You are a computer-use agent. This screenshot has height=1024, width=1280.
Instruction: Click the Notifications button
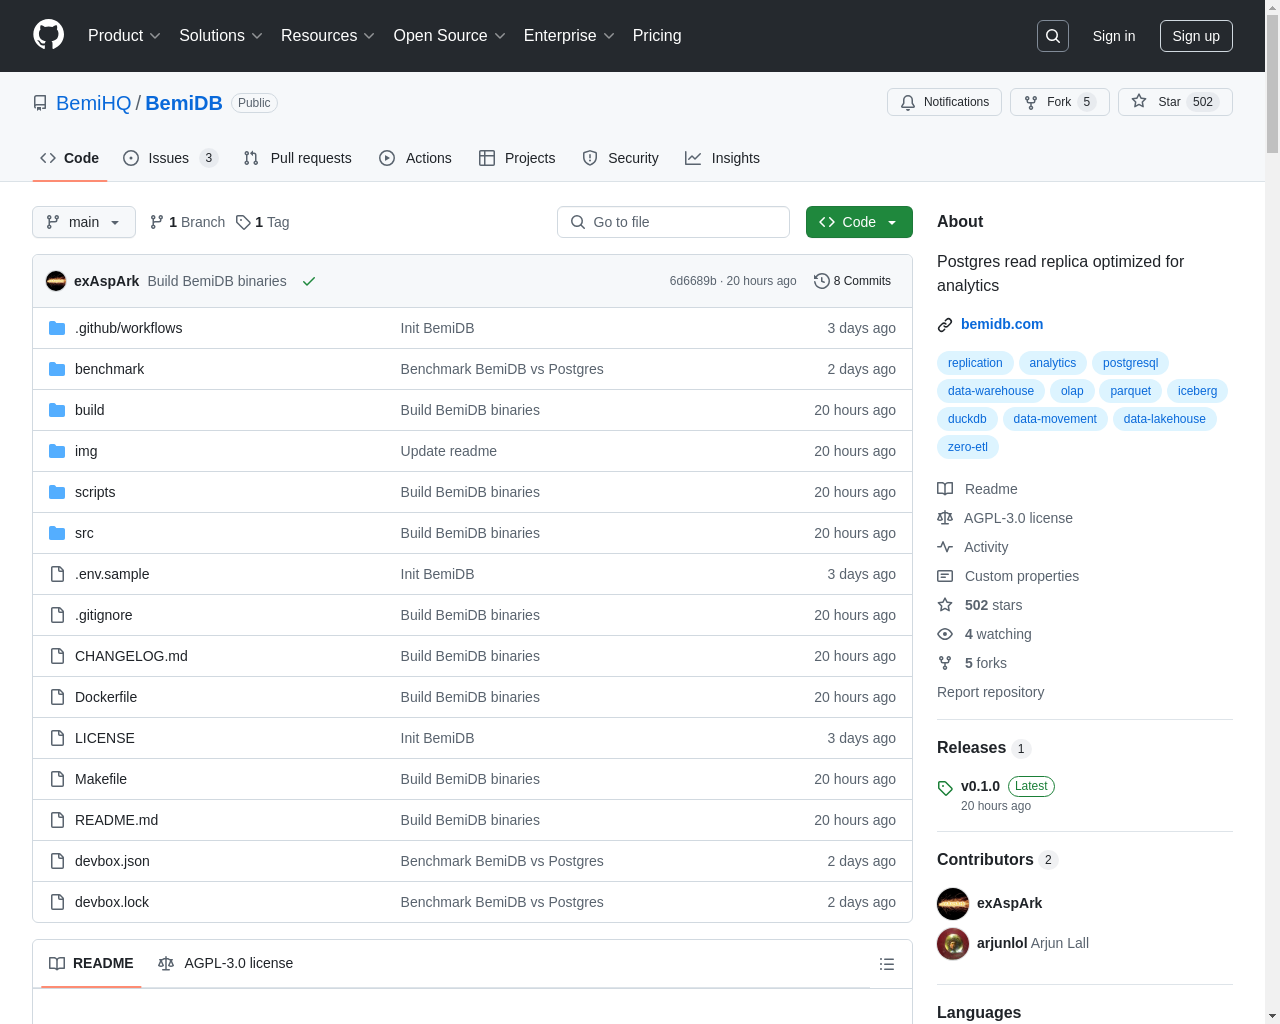click(944, 102)
